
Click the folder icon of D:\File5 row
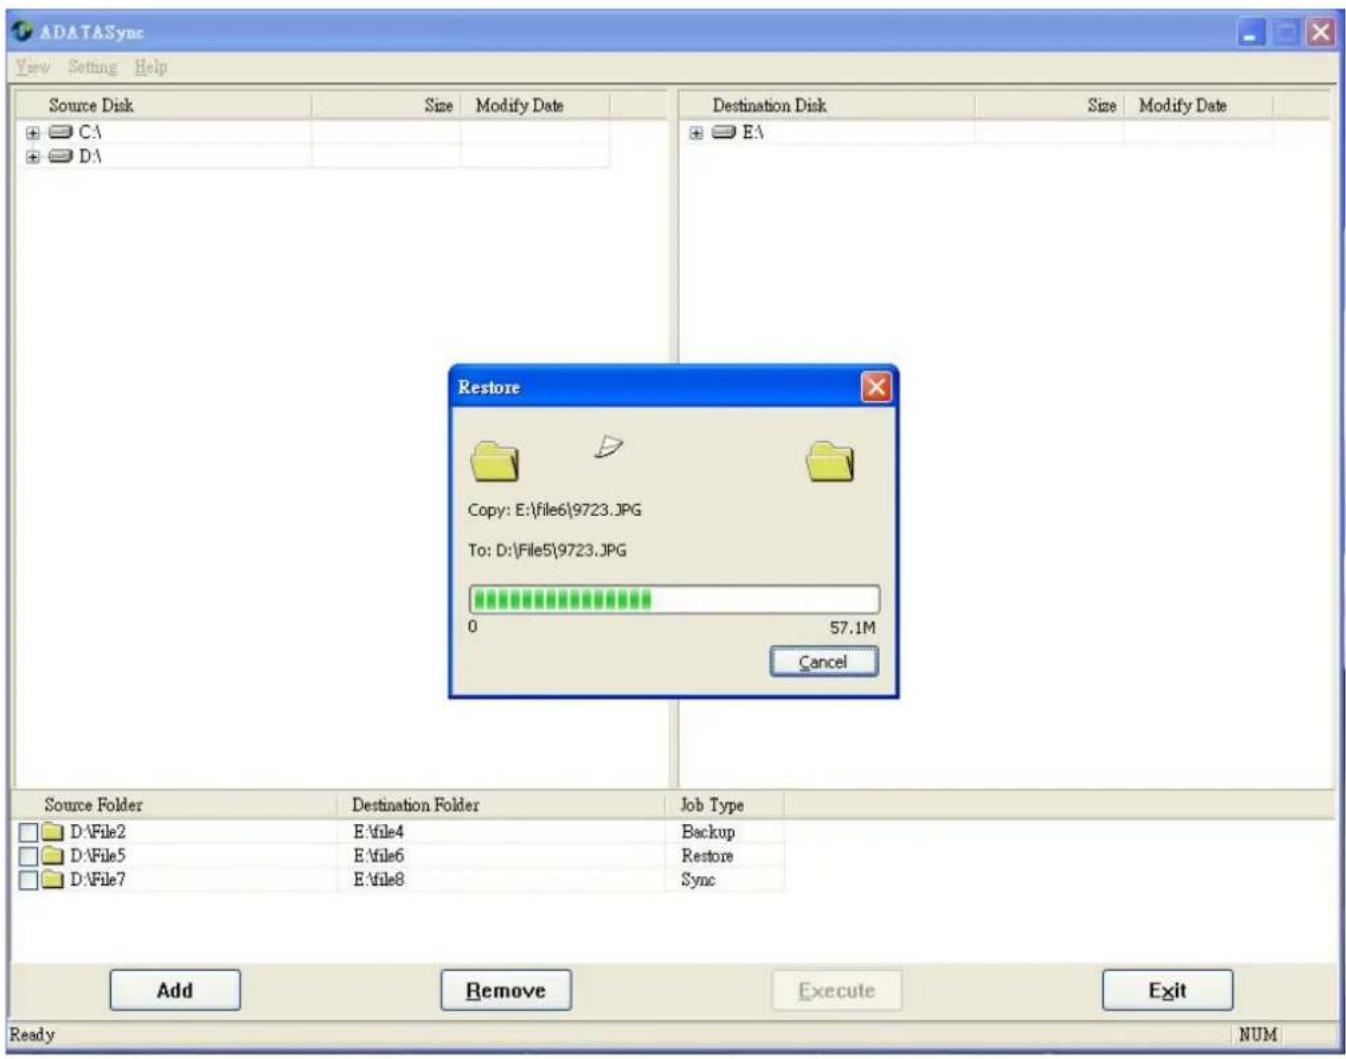pyautogui.click(x=53, y=856)
